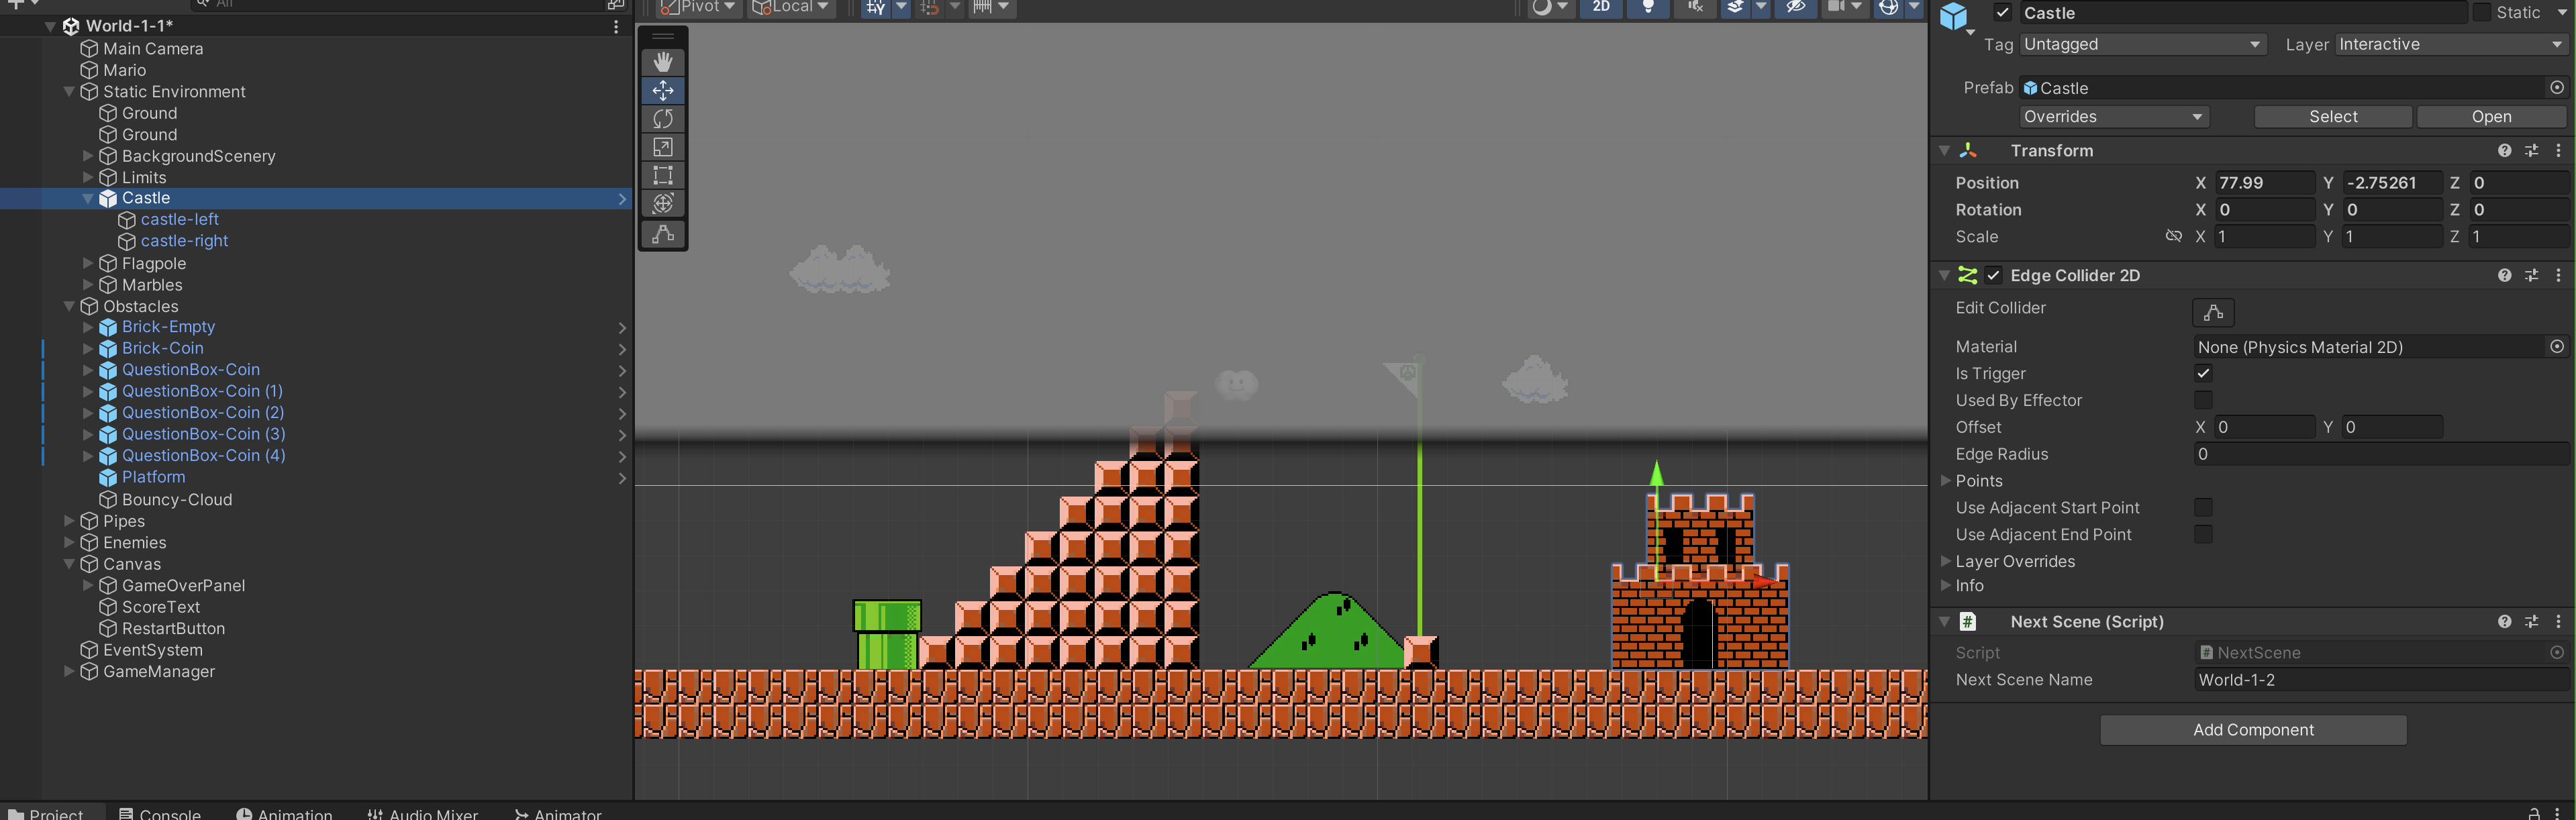This screenshot has height=820, width=2576.
Task: Select the Scale tool
Action: click(662, 147)
